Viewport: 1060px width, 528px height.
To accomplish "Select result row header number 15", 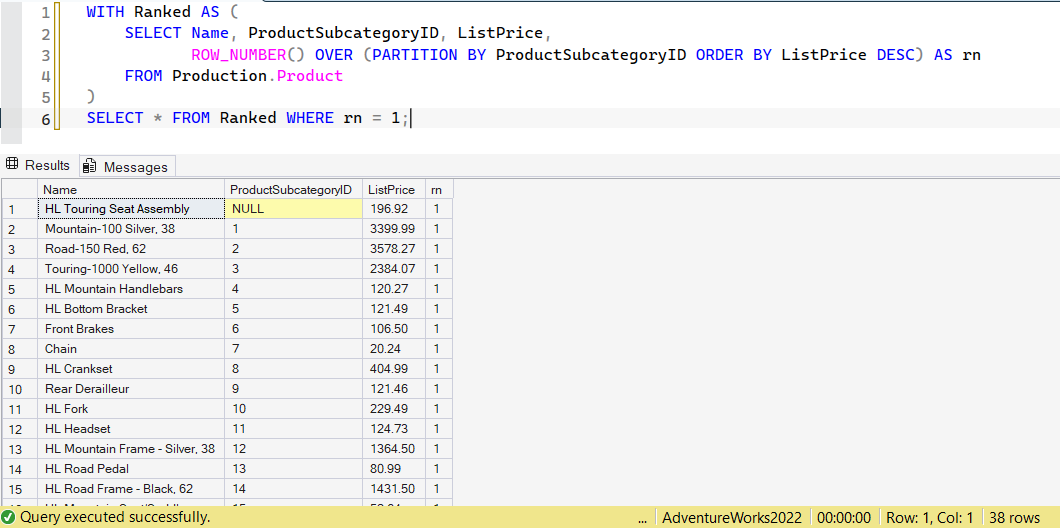I will (x=20, y=488).
